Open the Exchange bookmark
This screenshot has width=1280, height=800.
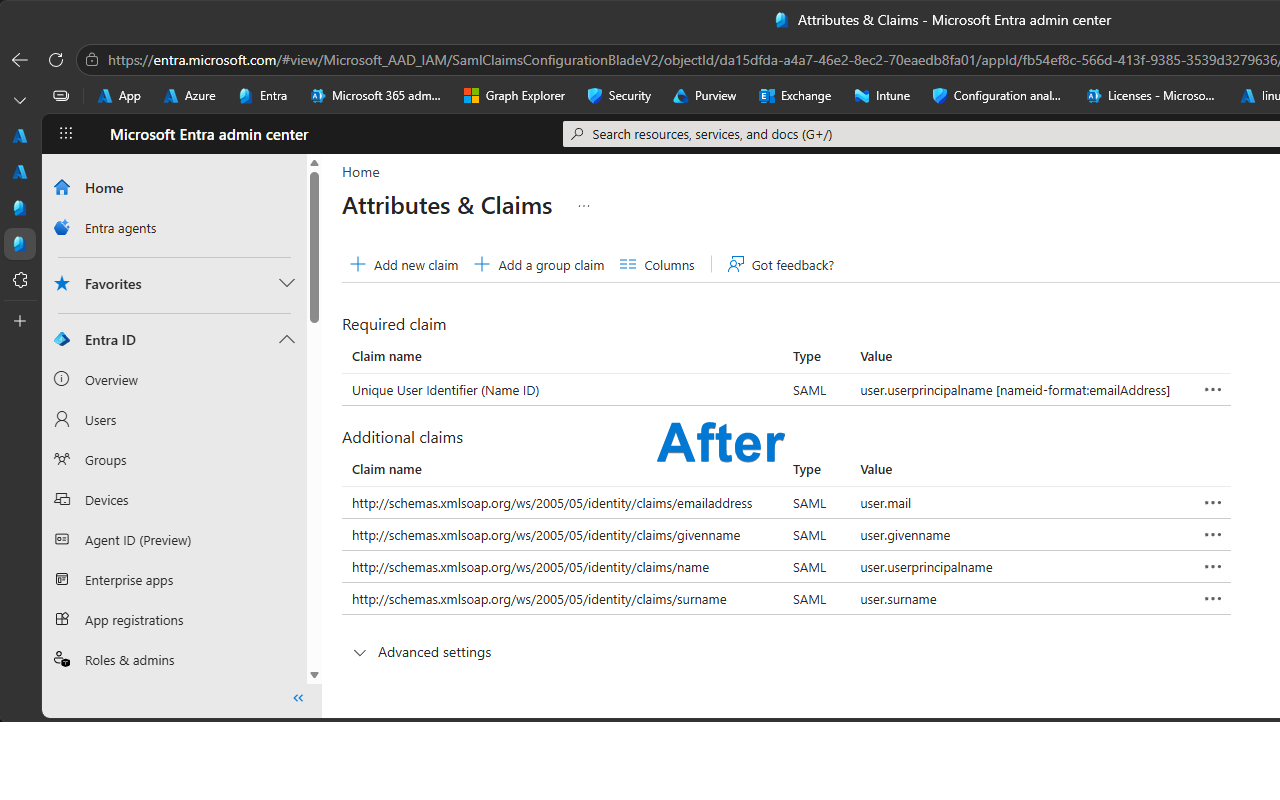tap(795, 96)
